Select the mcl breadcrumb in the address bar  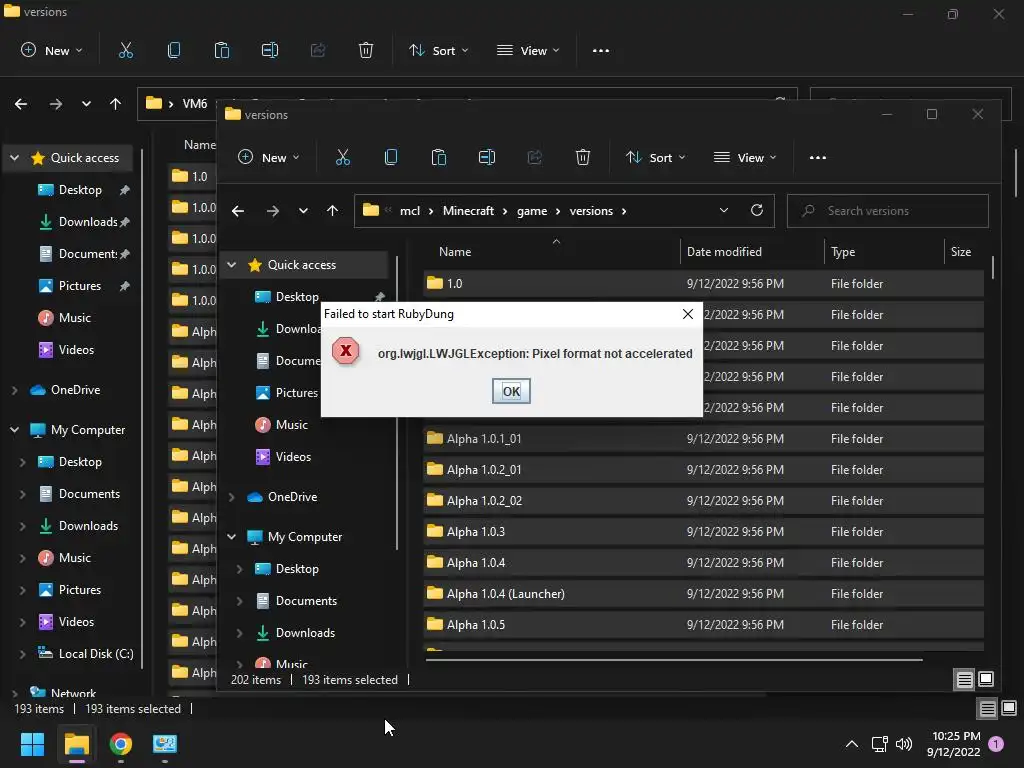(409, 211)
